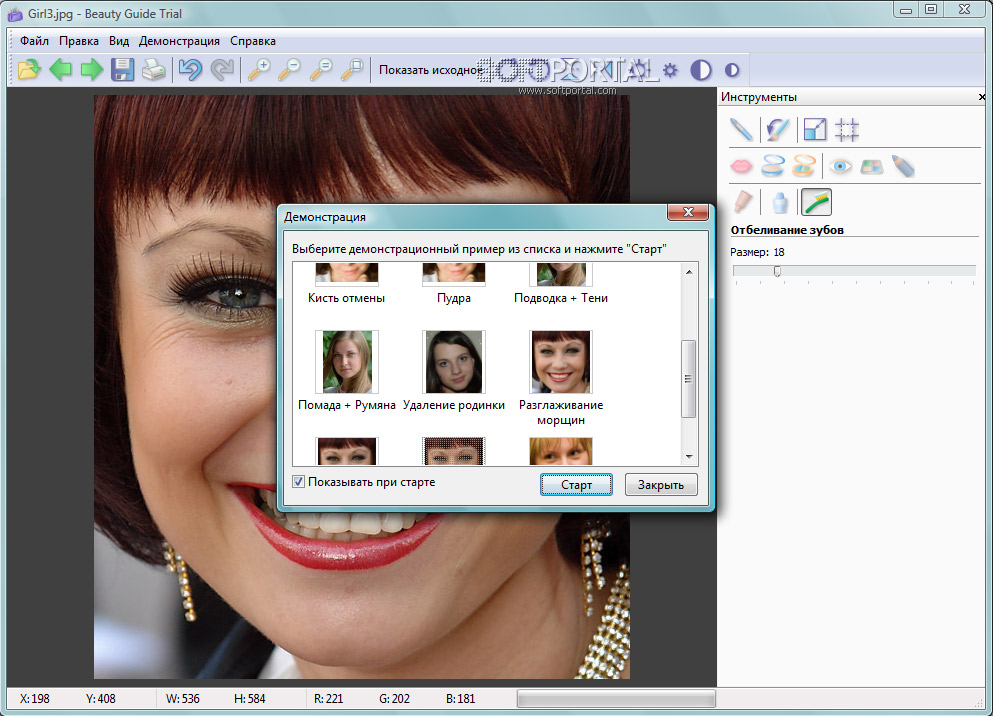This screenshot has width=993, height=716.
Task: Select the eyeliner pencil tool
Action: coord(903,166)
